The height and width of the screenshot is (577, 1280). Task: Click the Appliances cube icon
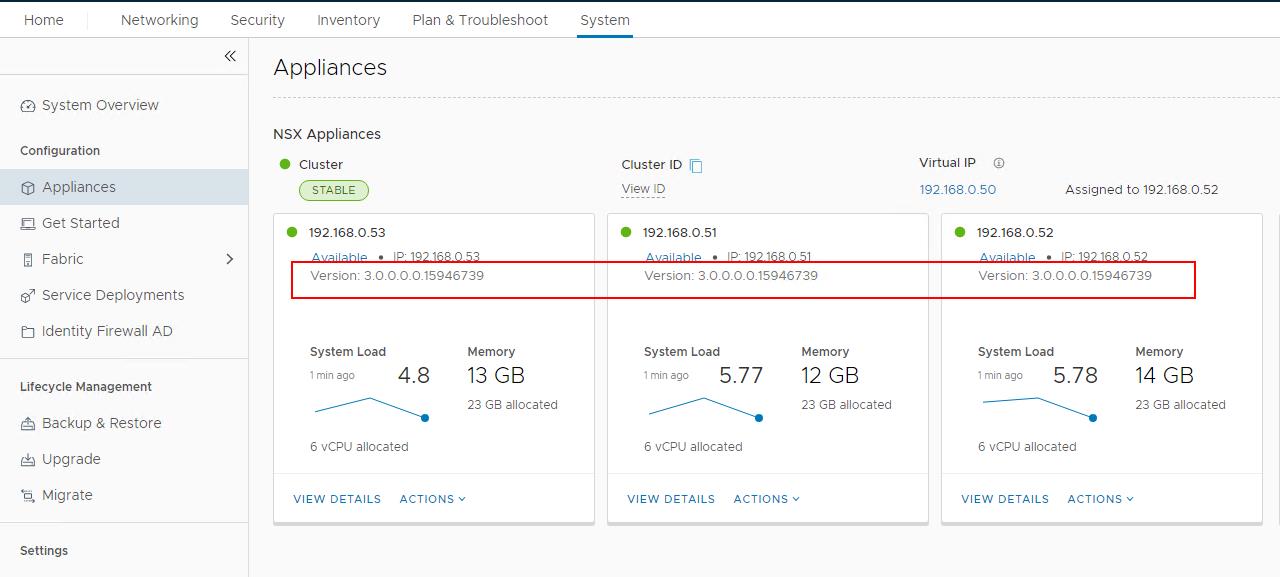click(x=28, y=188)
